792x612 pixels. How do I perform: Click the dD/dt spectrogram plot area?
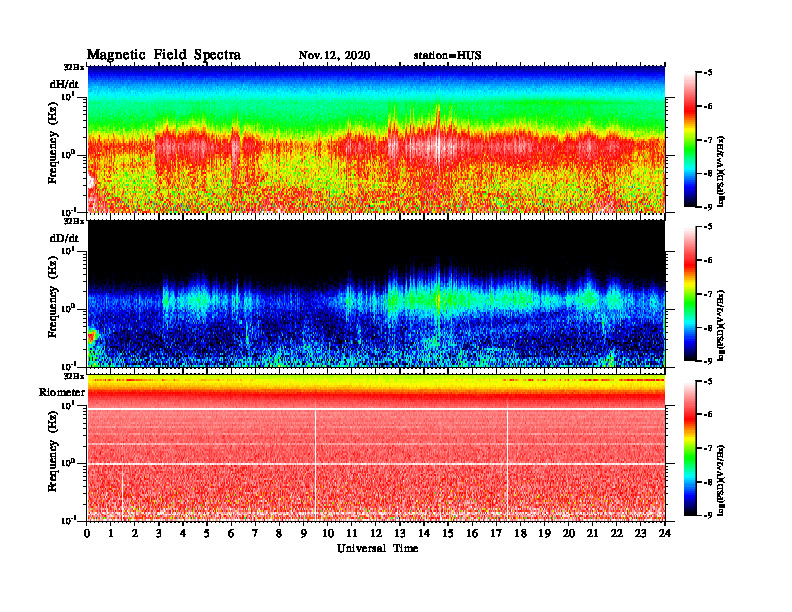pyautogui.click(x=376, y=293)
